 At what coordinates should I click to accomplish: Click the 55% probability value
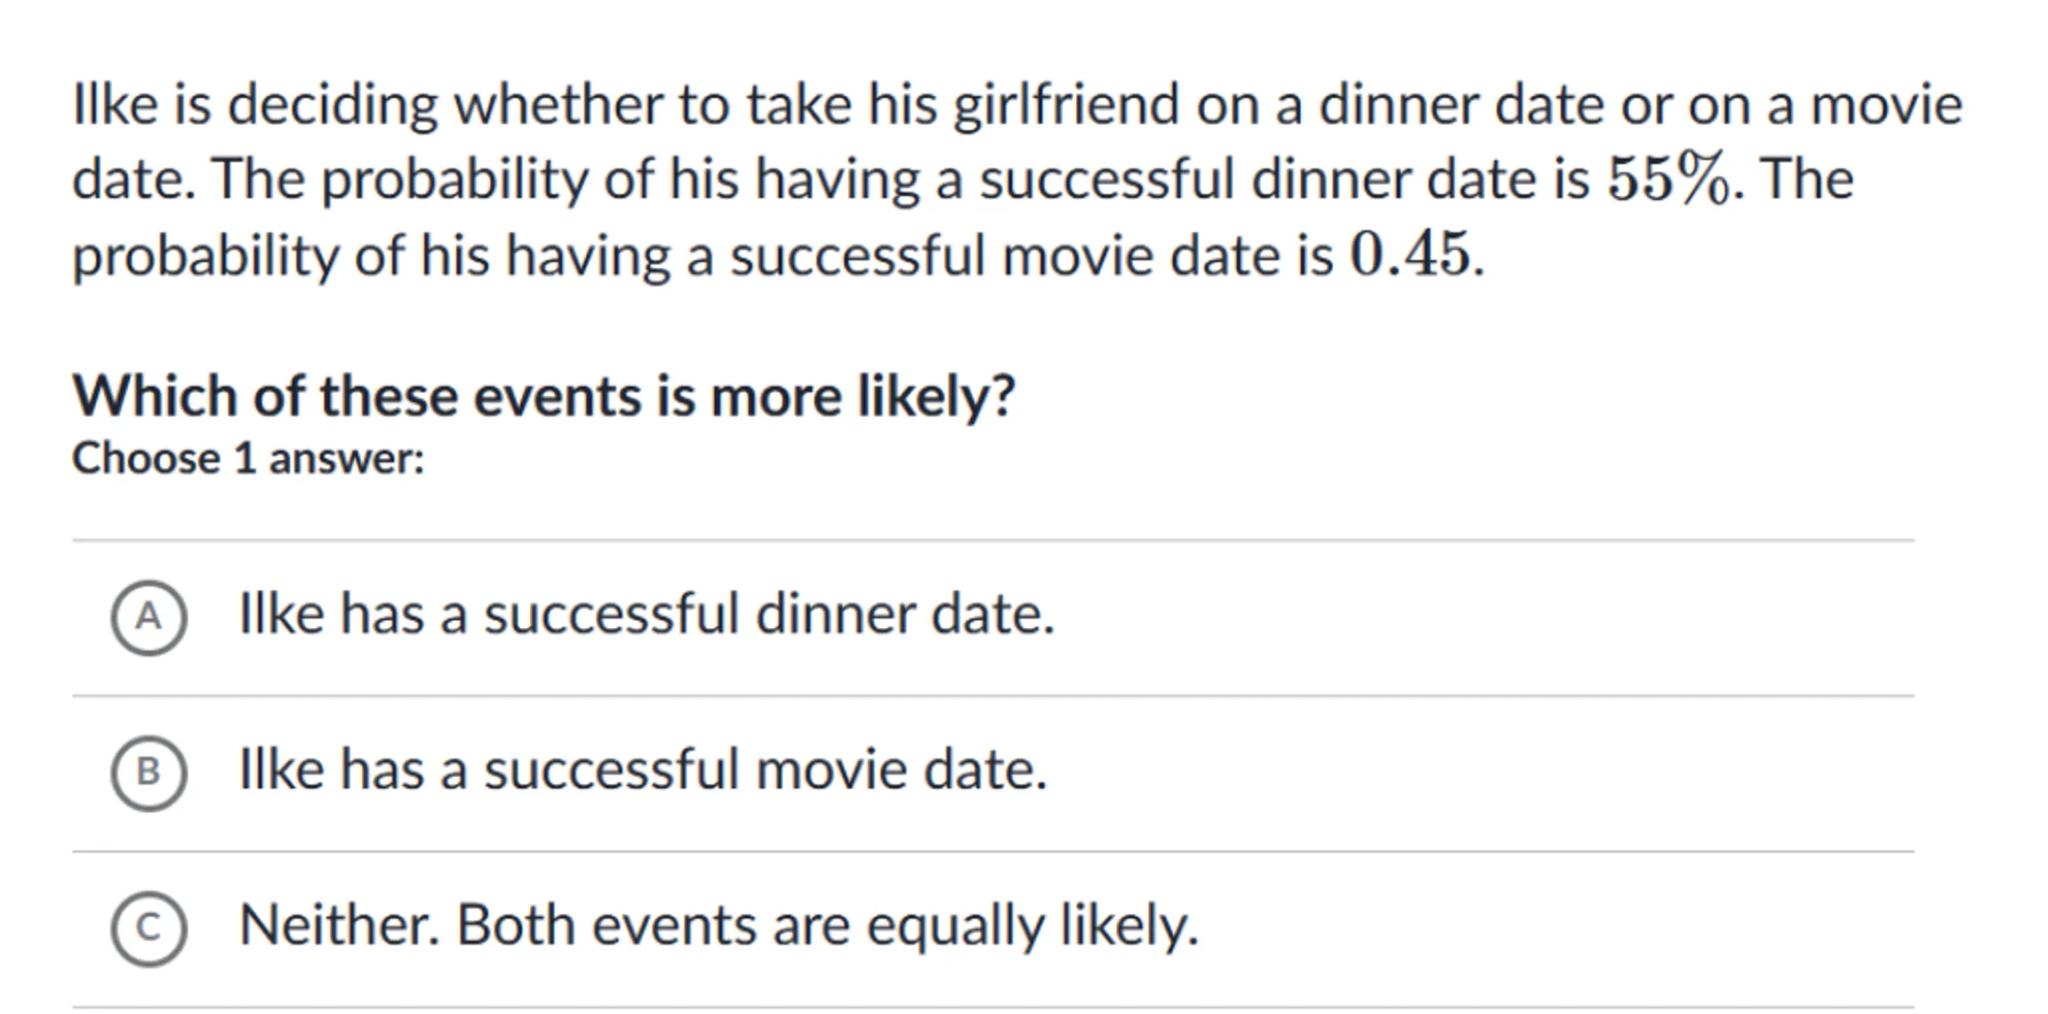click(x=1668, y=180)
